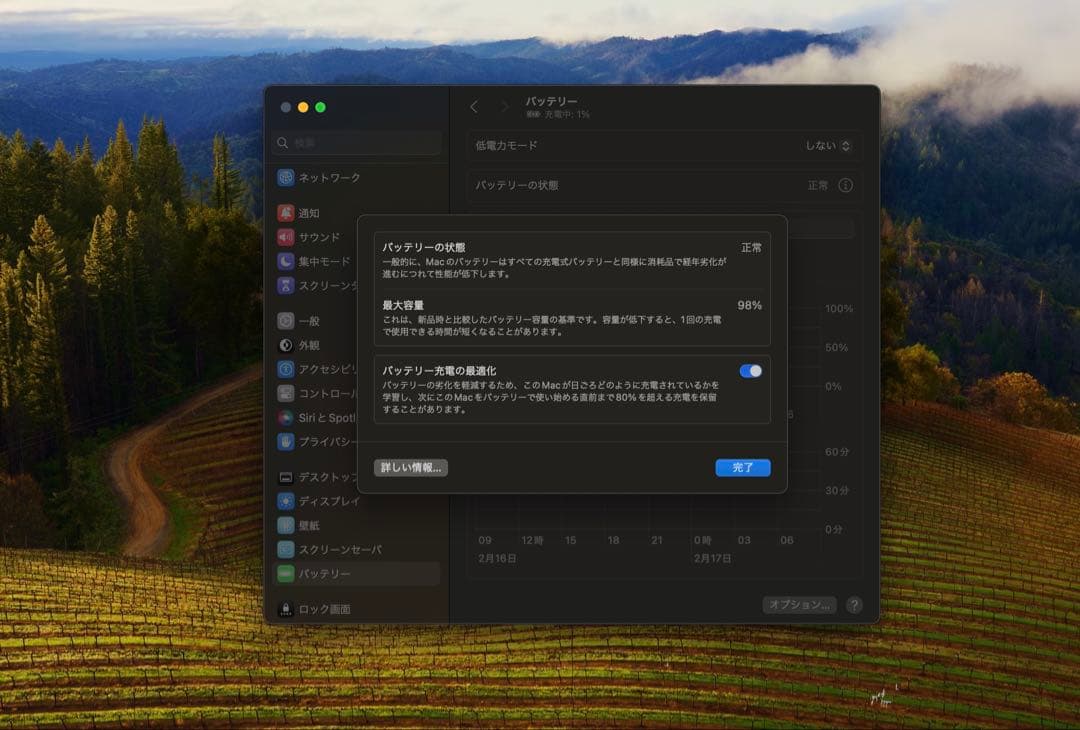Select the Wallpaper icon in sidebar
This screenshot has height=730, width=1080.
(286, 525)
